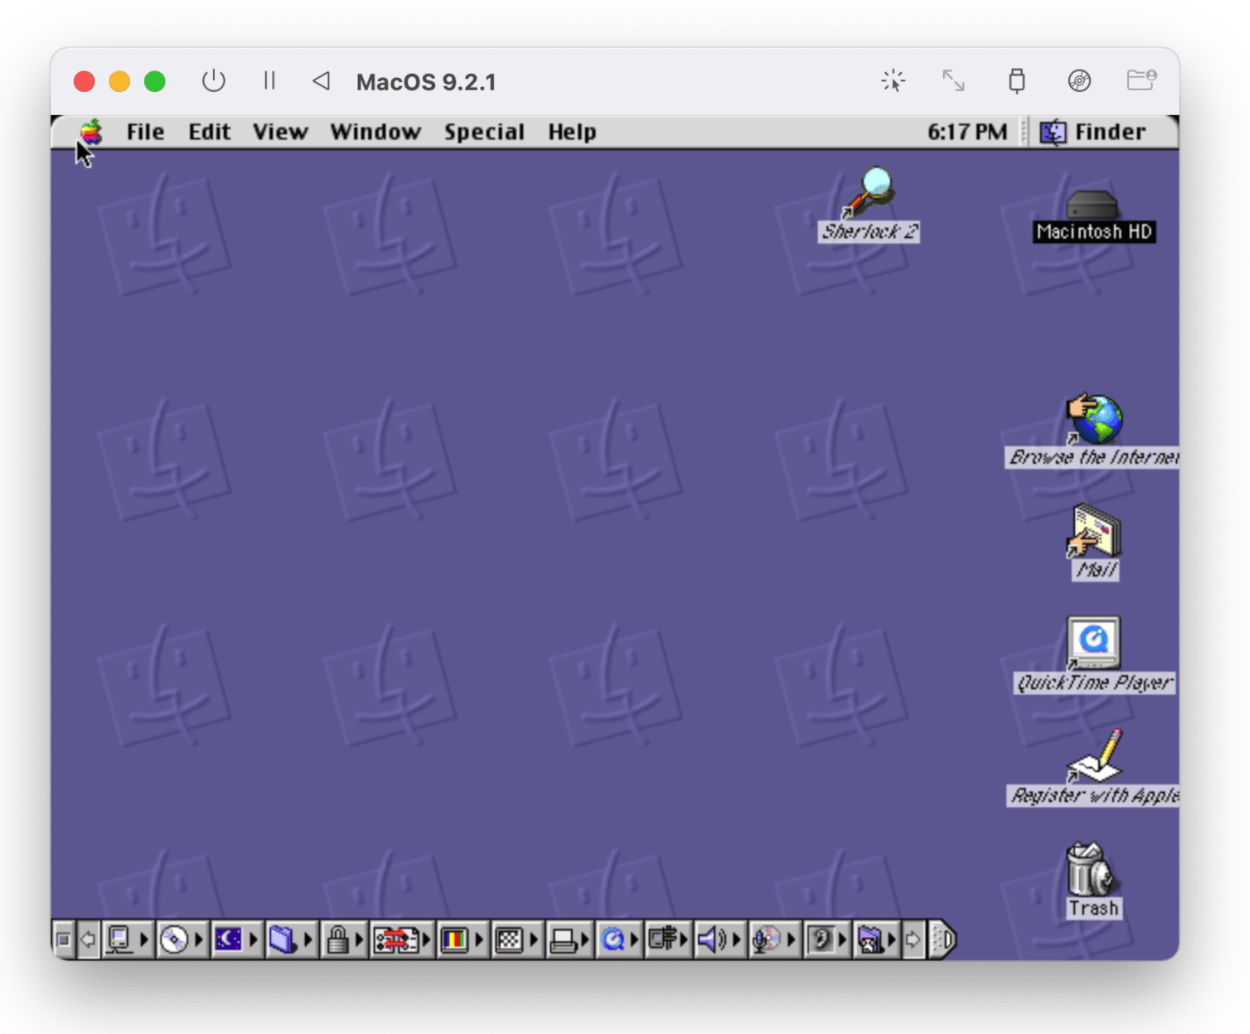Image resolution: width=1250 pixels, height=1034 pixels.
Task: Open the Apple menu
Action: click(91, 131)
